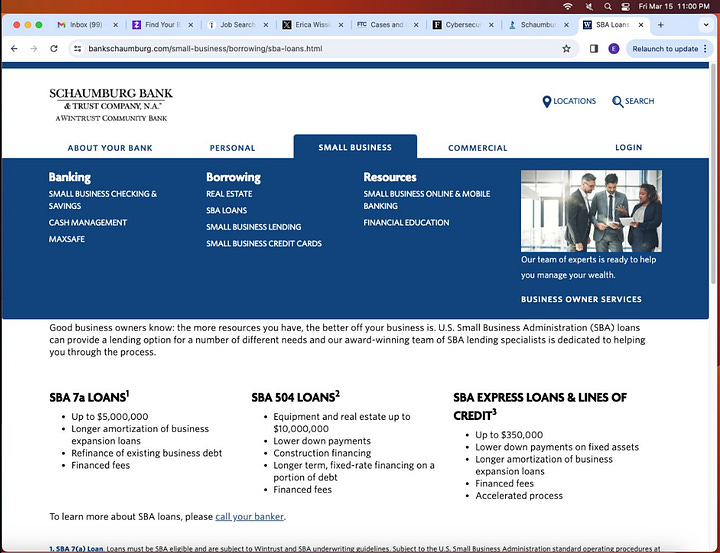
Task: Click the SBA 7(a) Loan footnote link
Action: [76, 548]
